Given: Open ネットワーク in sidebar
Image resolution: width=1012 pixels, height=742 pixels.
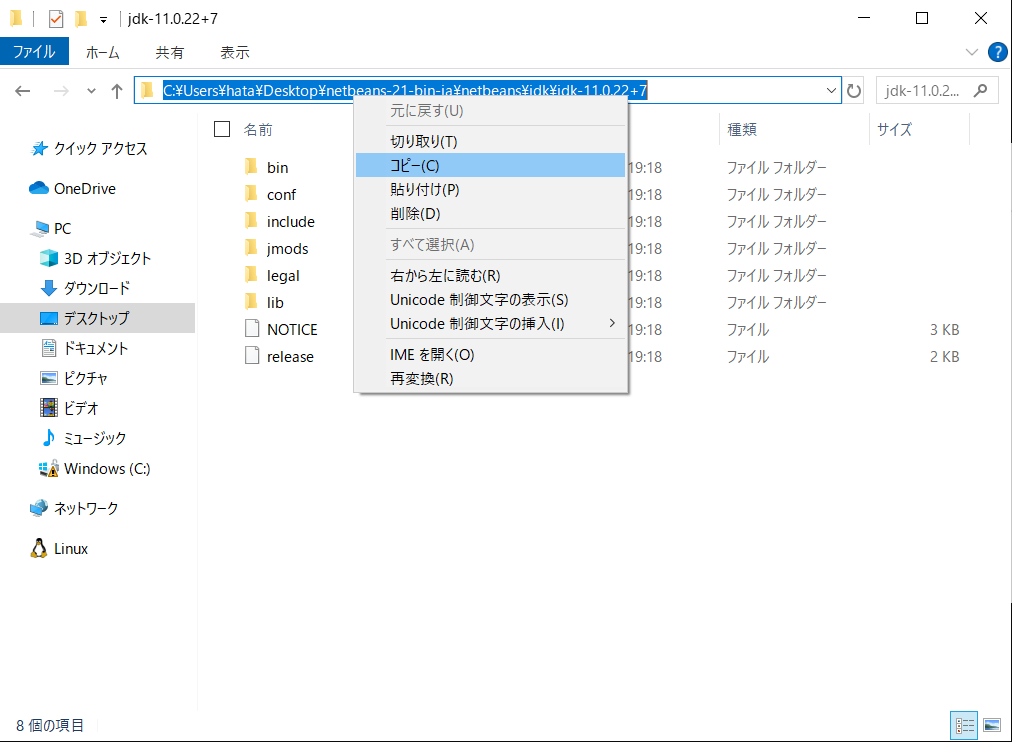Looking at the screenshot, I should pyautogui.click(x=74, y=508).
